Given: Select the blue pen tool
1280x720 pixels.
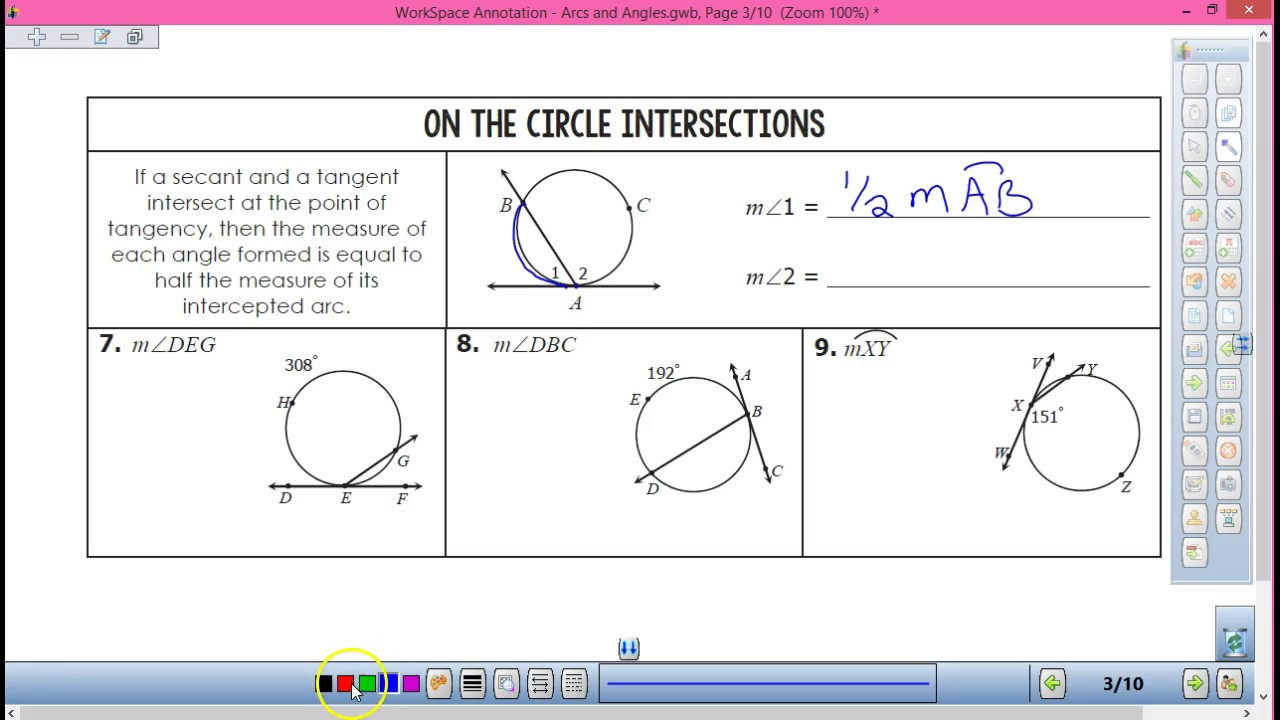Looking at the screenshot, I should coord(1228,147).
